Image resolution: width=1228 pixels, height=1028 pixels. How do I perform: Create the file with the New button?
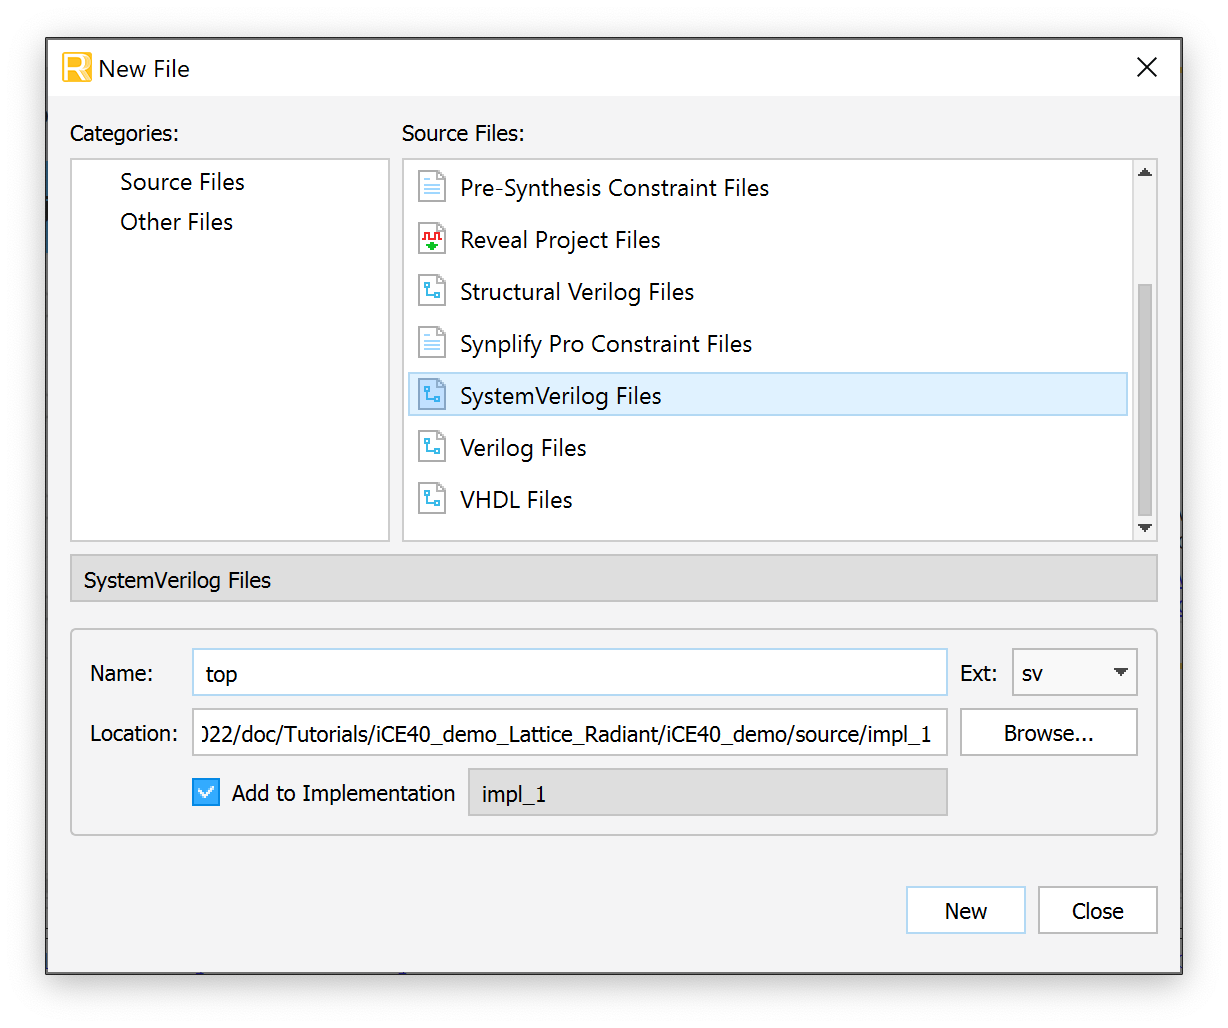coord(966,910)
